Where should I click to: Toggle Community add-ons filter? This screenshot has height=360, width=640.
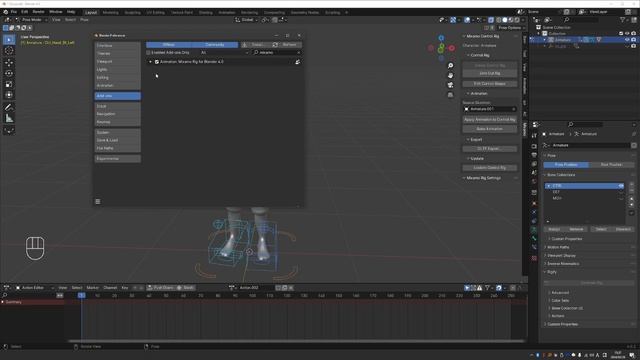coord(215,44)
